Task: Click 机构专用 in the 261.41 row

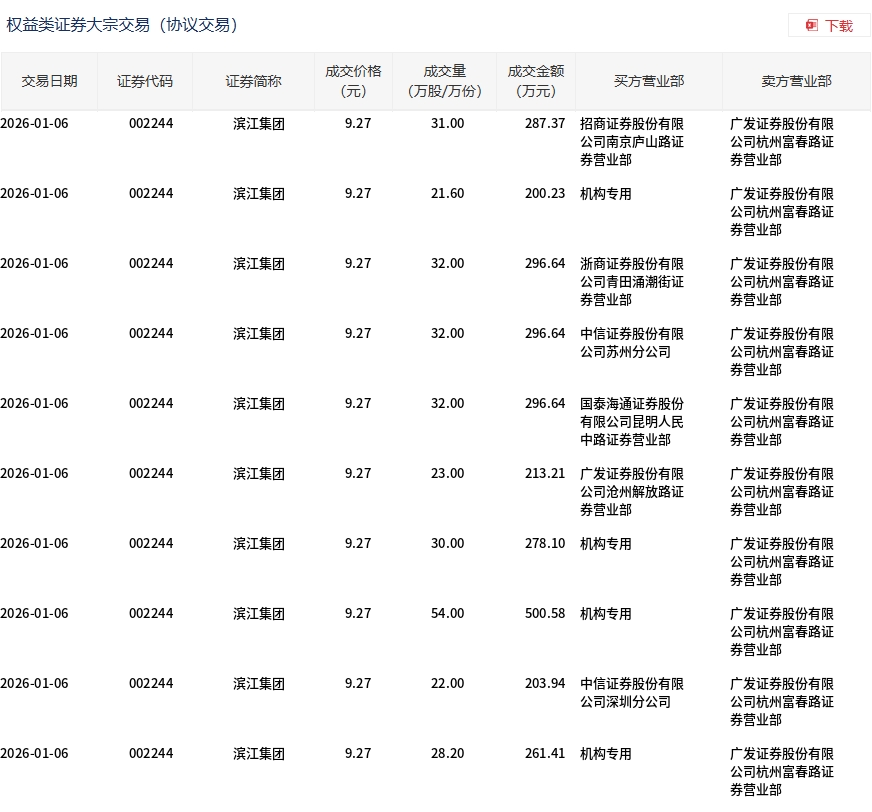Action: (606, 754)
